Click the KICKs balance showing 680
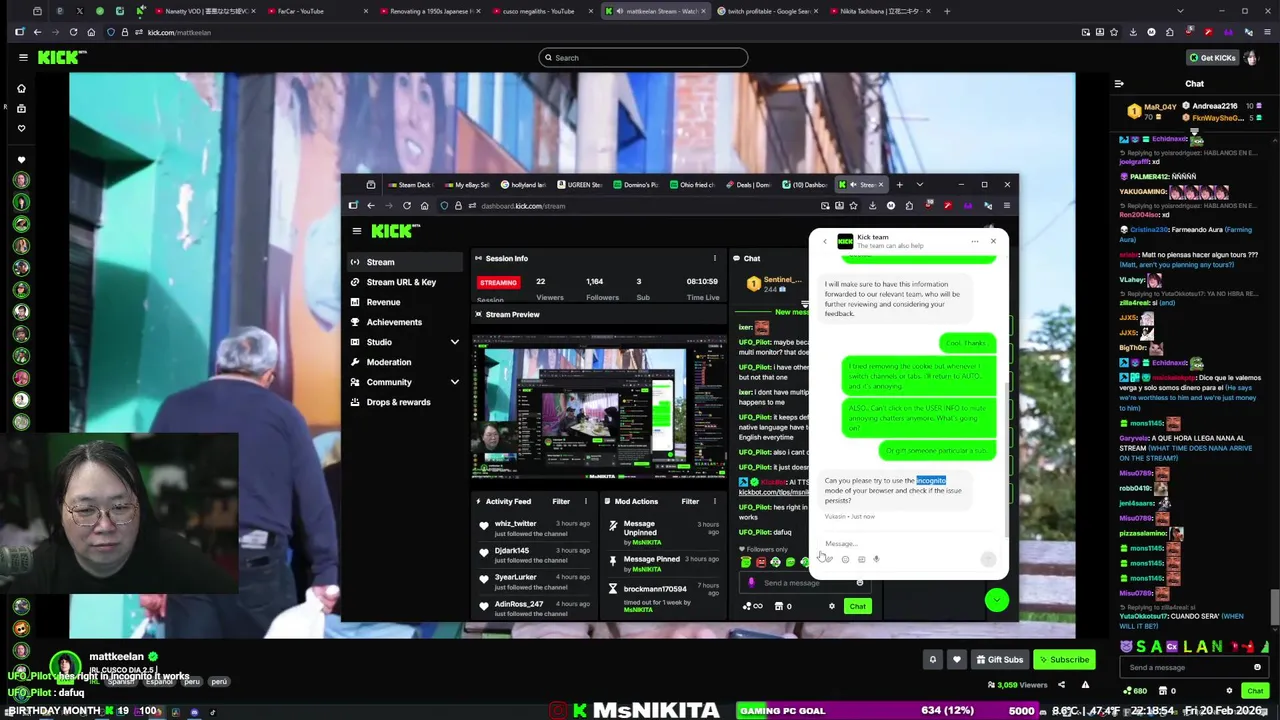The width and height of the screenshot is (1280, 720). coord(1135,691)
